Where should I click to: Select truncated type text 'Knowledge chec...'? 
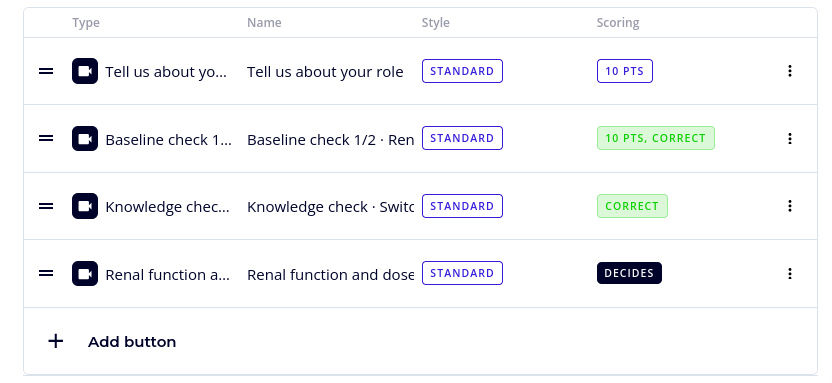[168, 207]
